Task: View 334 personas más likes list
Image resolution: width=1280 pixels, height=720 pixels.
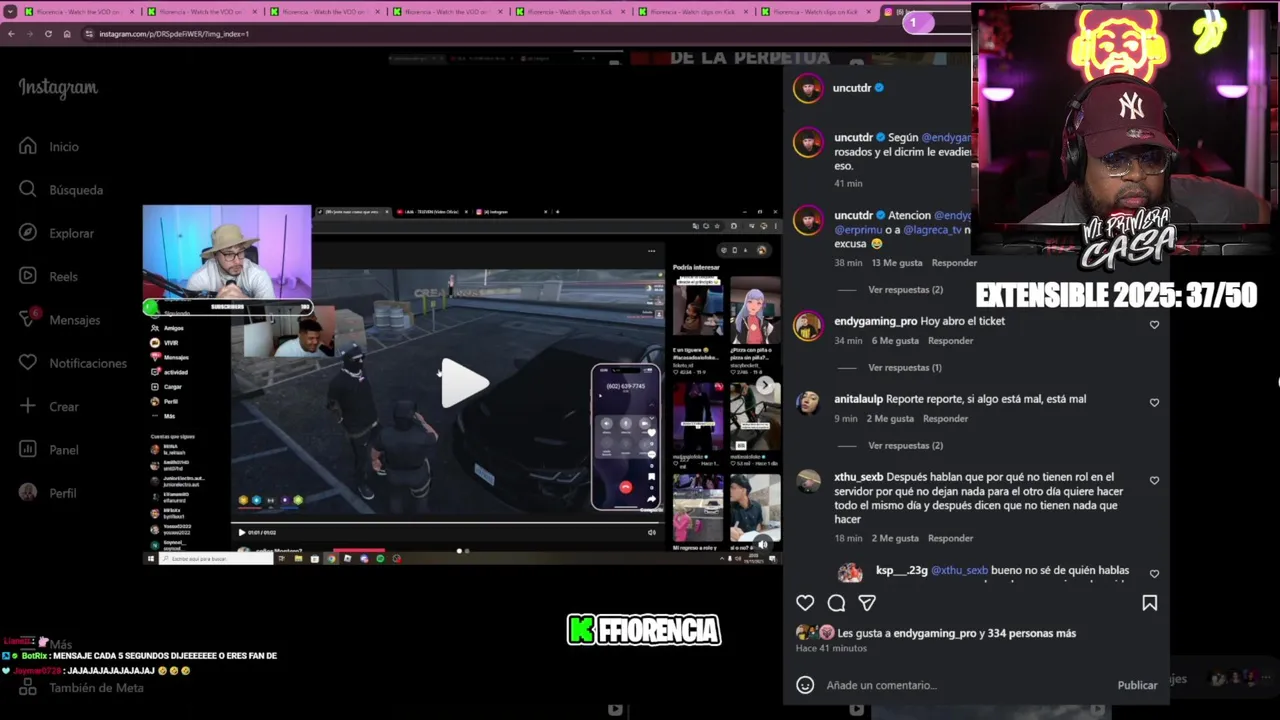Action: point(1032,634)
